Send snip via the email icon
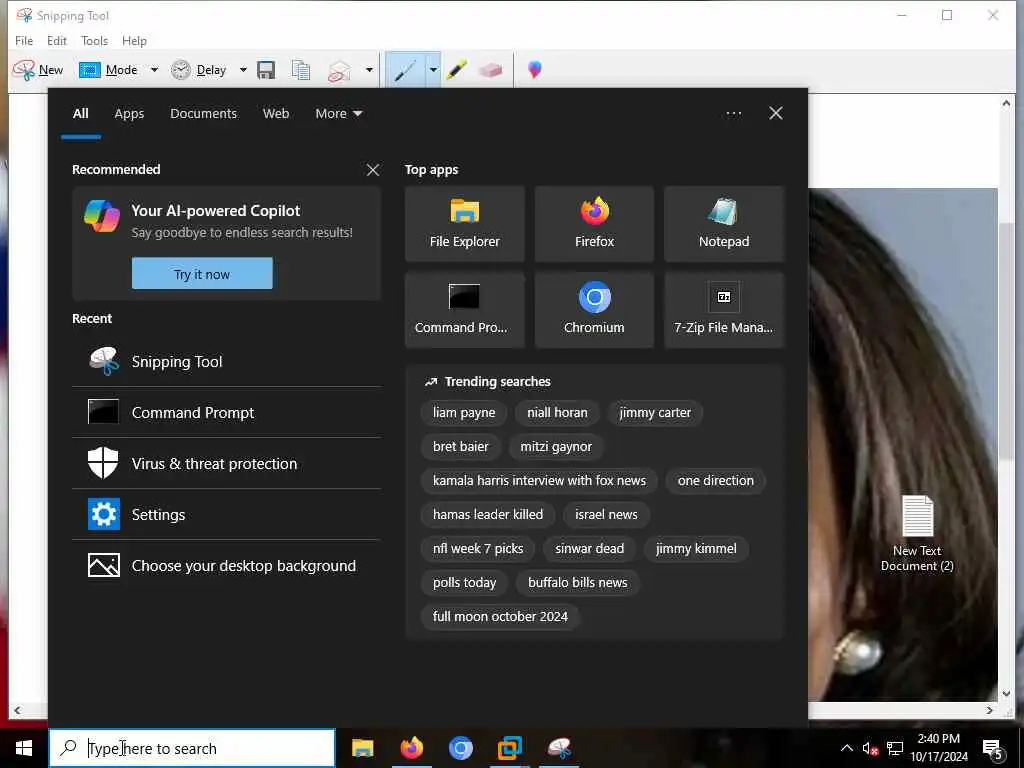This screenshot has height=768, width=1024. [339, 71]
